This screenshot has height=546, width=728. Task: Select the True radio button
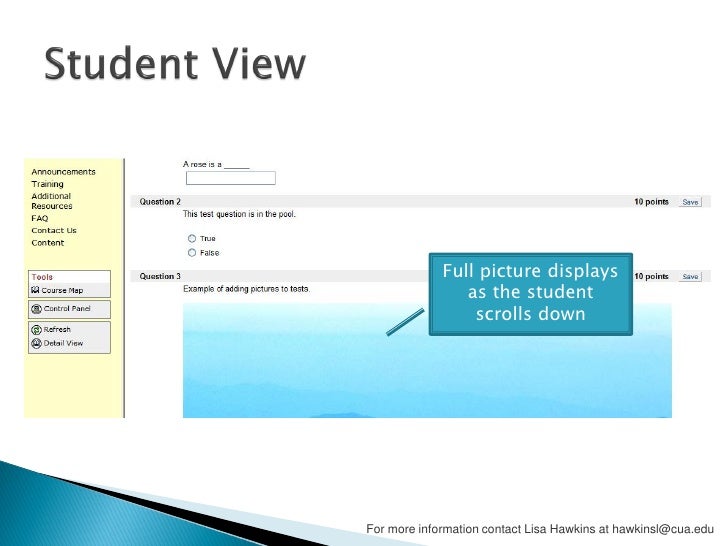click(x=192, y=238)
